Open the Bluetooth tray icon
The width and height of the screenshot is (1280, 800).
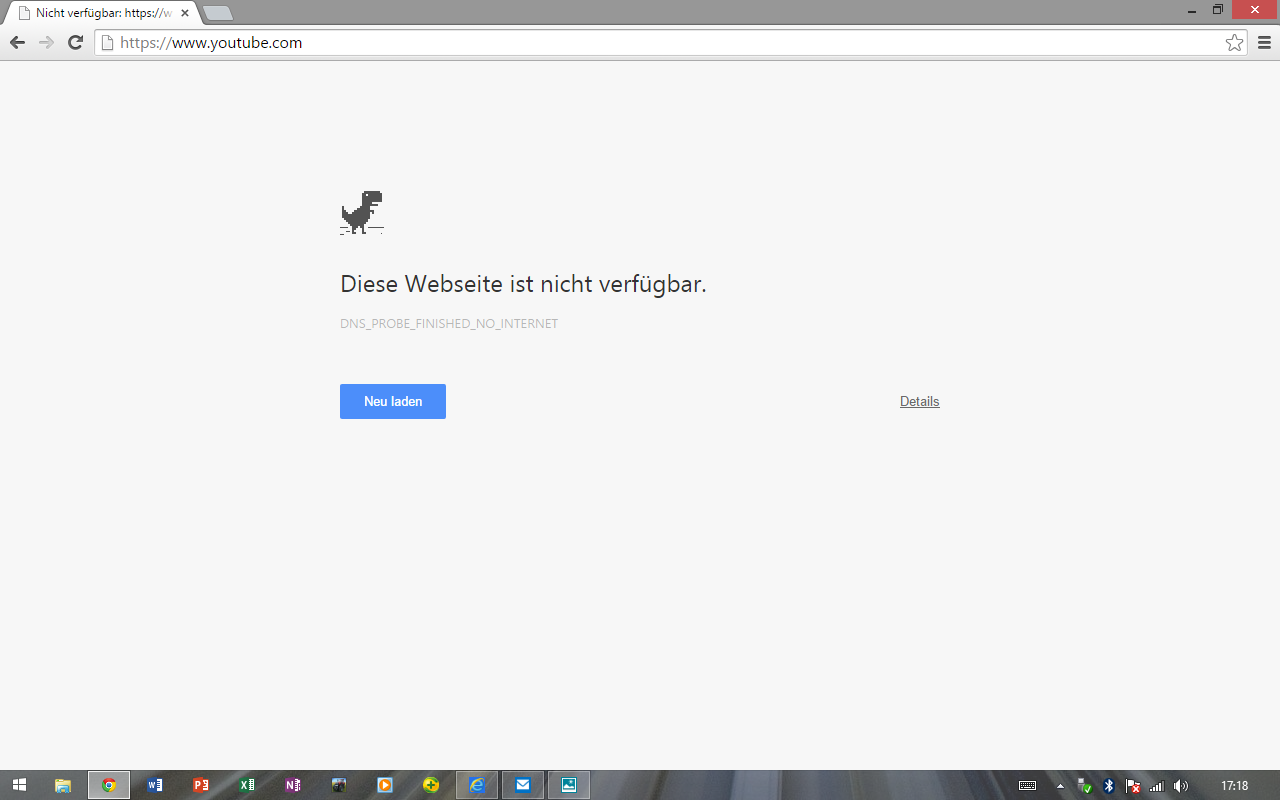point(1108,786)
